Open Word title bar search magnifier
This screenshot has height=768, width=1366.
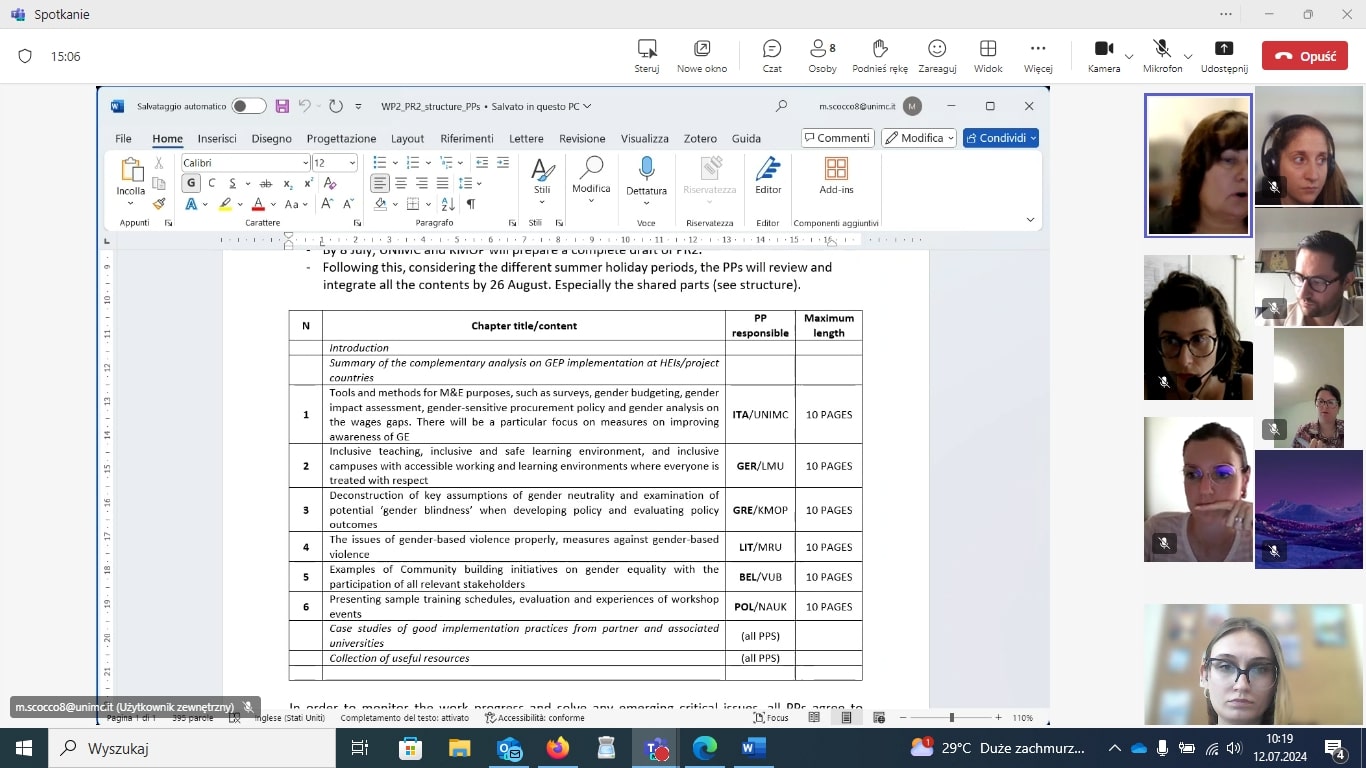pos(782,106)
